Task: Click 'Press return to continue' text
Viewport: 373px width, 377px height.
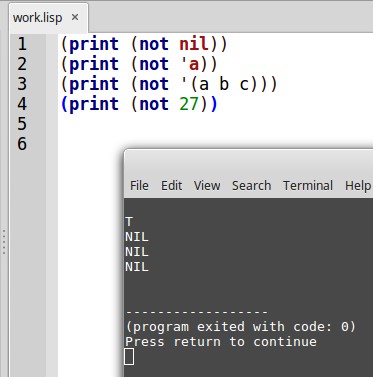Action: (221, 342)
